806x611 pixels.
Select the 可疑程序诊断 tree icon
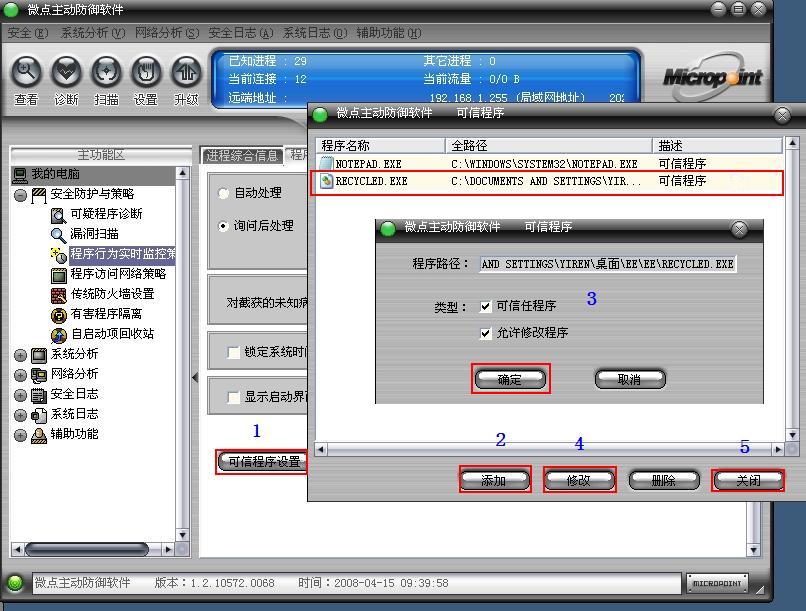click(x=59, y=215)
